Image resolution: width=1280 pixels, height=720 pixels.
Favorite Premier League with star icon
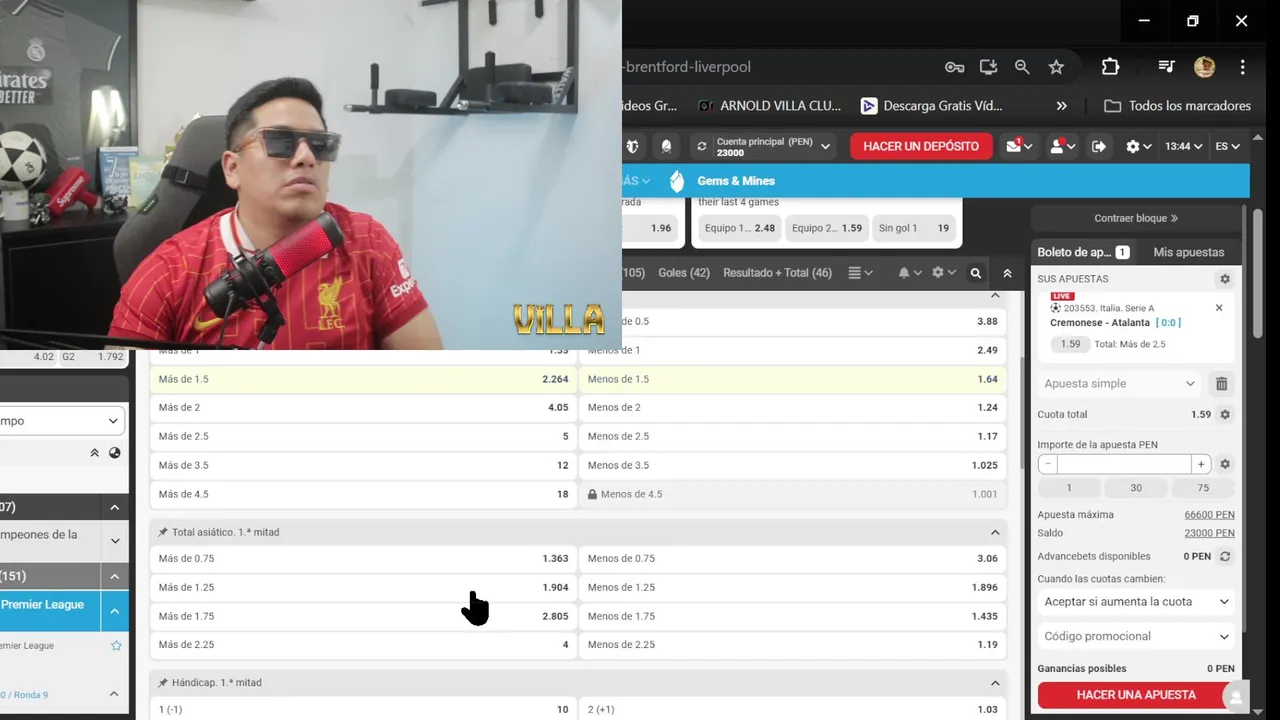point(116,646)
